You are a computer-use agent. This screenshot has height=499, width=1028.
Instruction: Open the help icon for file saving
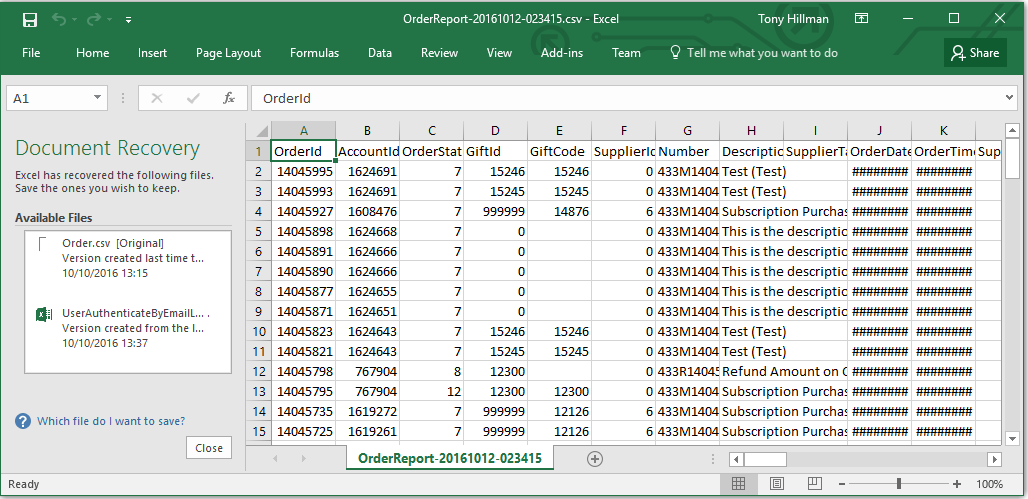(23, 421)
